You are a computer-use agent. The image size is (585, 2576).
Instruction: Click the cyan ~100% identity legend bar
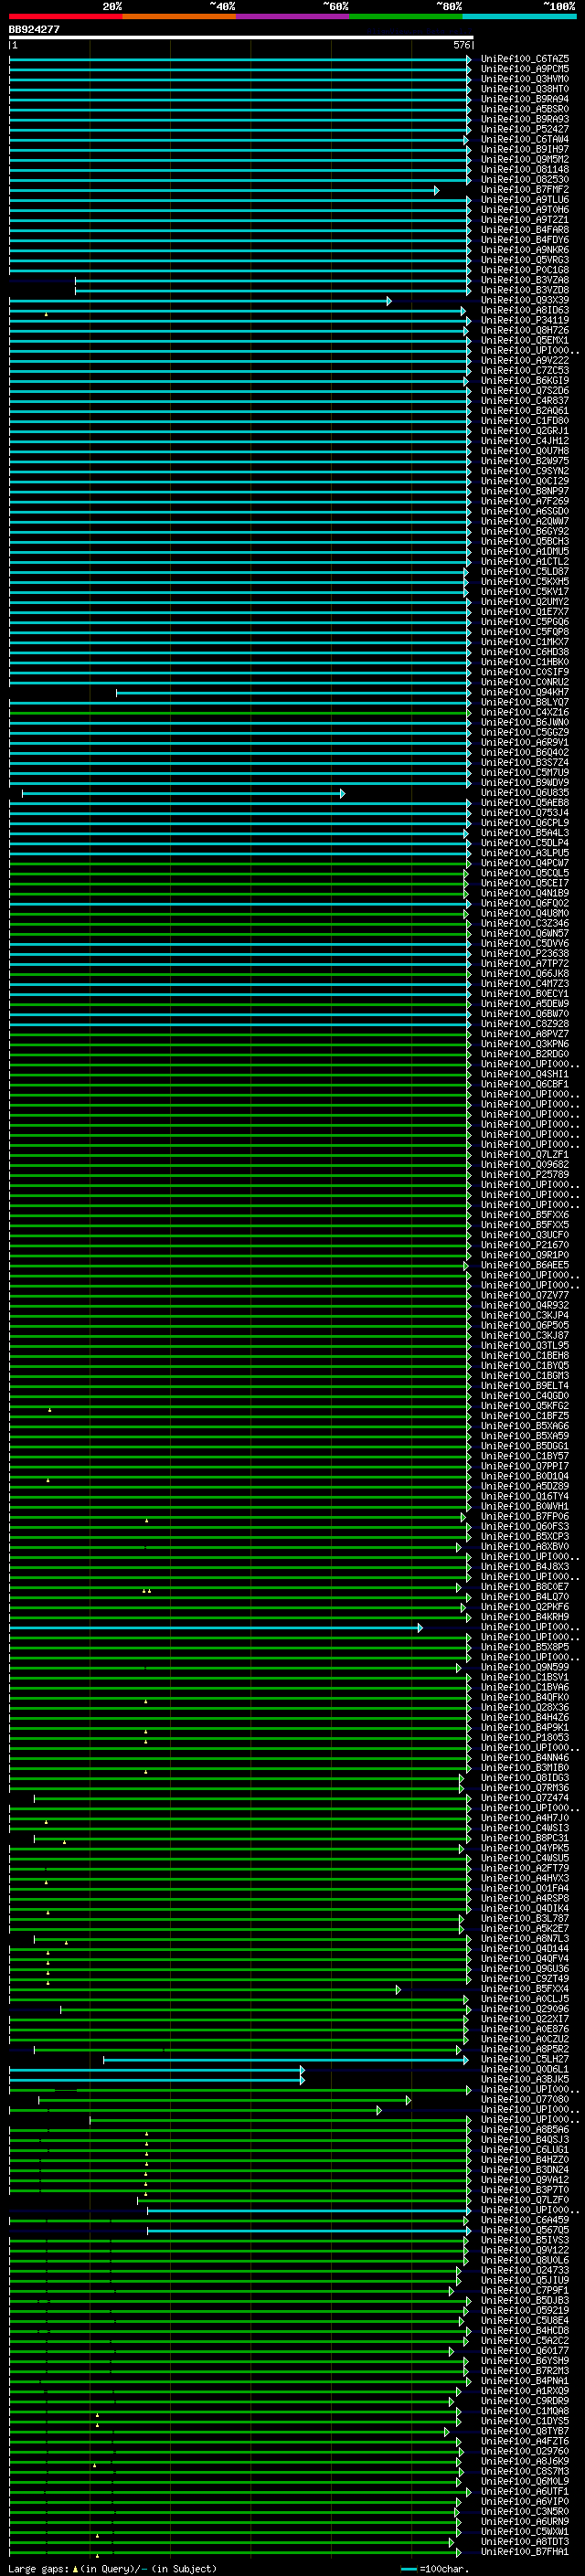[x=518, y=16]
